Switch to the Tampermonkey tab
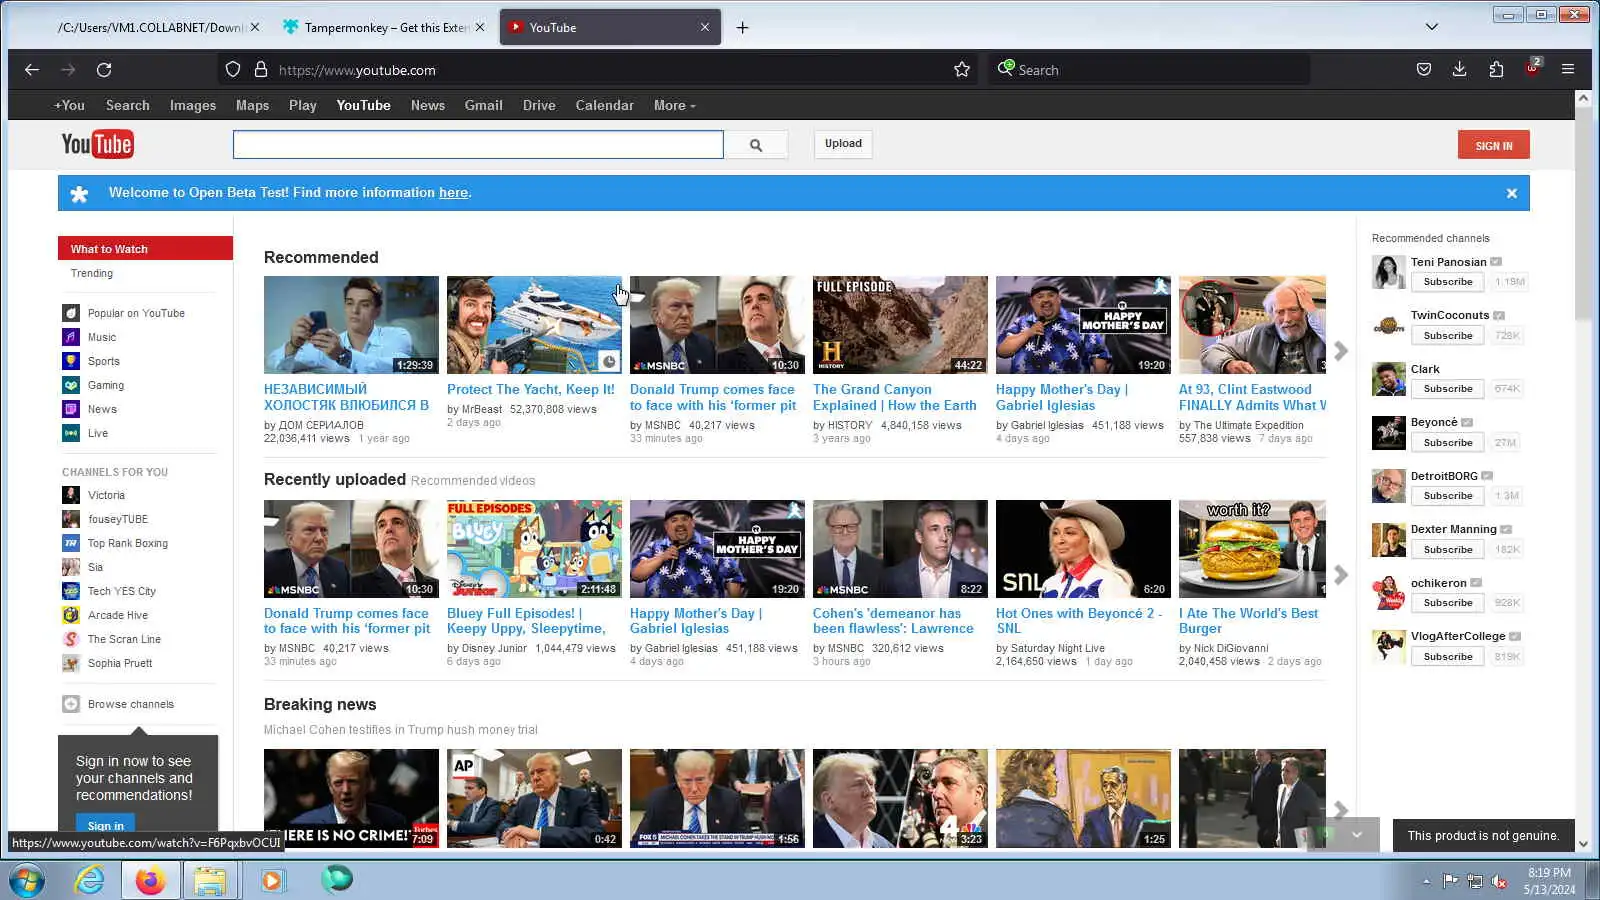This screenshot has width=1600, height=900. point(386,27)
